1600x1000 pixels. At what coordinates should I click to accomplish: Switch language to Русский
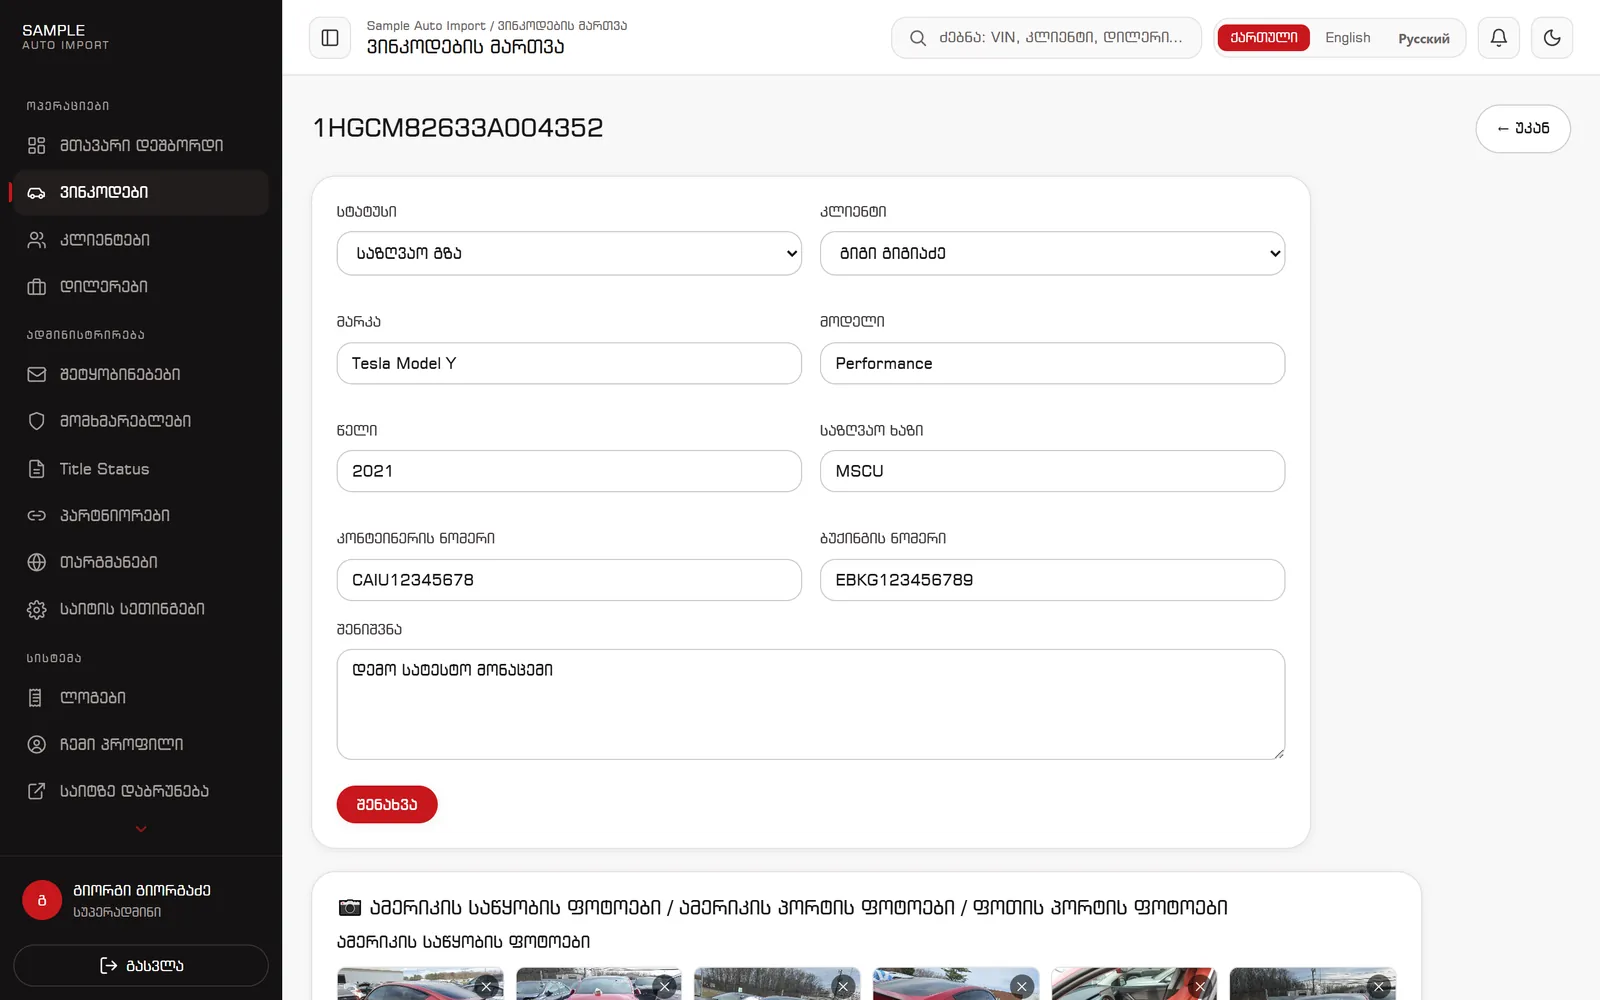1424,38
